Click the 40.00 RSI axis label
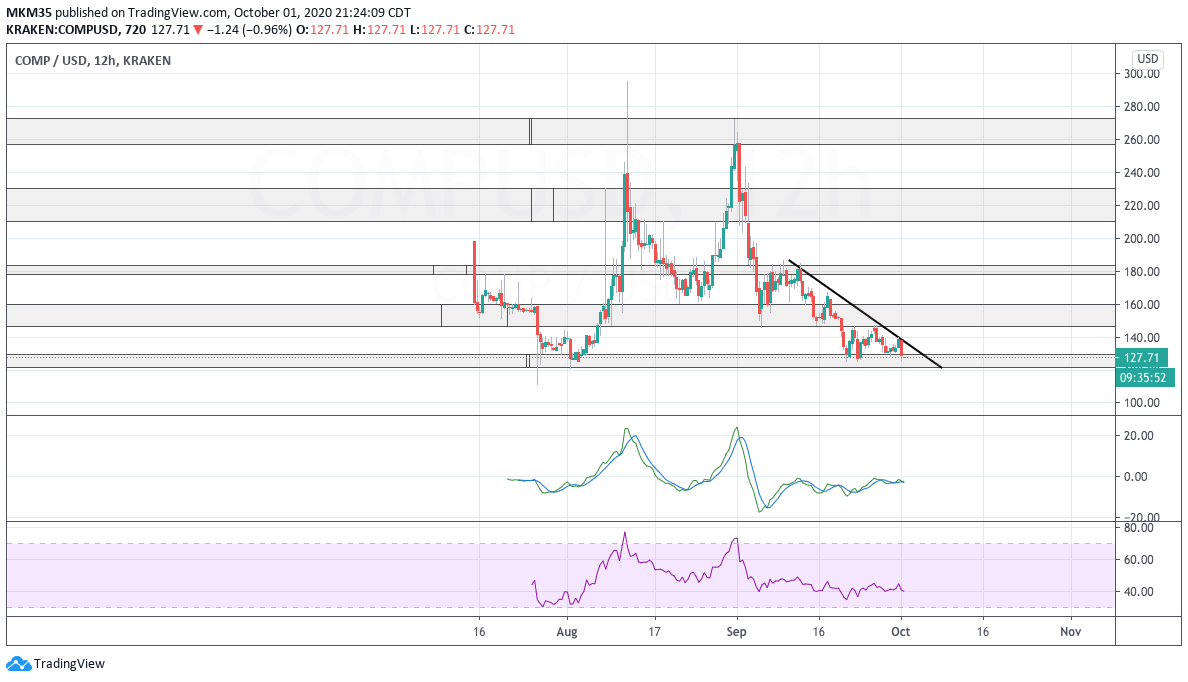1188x682 pixels. pos(1138,592)
